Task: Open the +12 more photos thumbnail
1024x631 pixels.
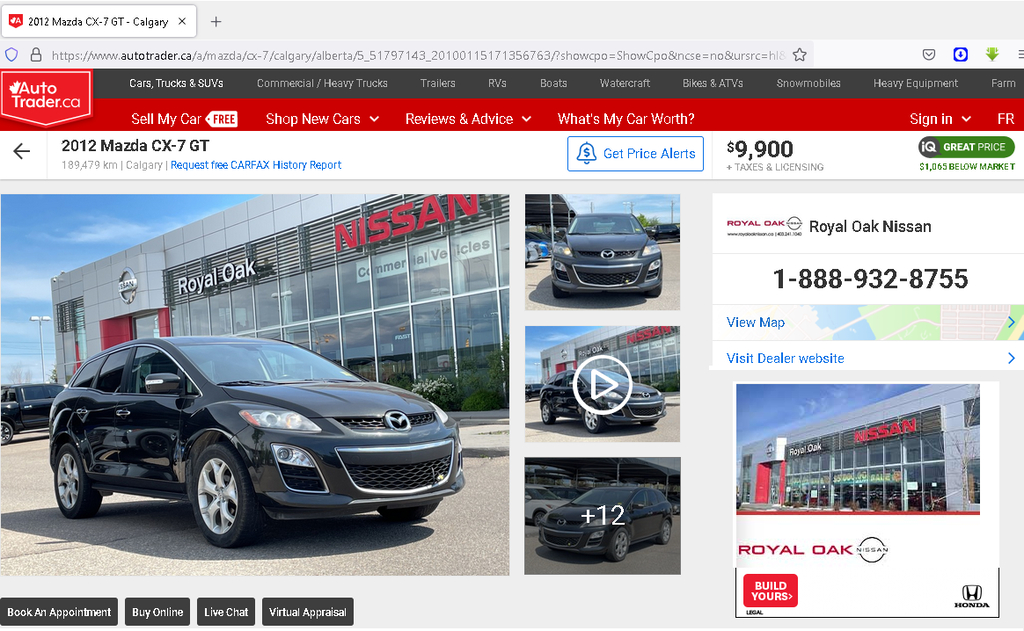Action: click(x=602, y=515)
